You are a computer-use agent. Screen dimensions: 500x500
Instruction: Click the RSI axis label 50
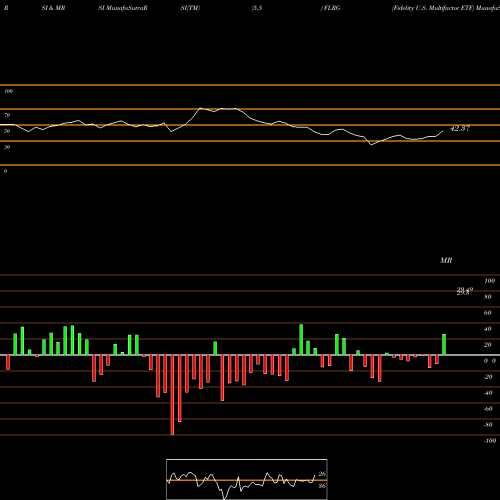pyautogui.click(x=7, y=131)
